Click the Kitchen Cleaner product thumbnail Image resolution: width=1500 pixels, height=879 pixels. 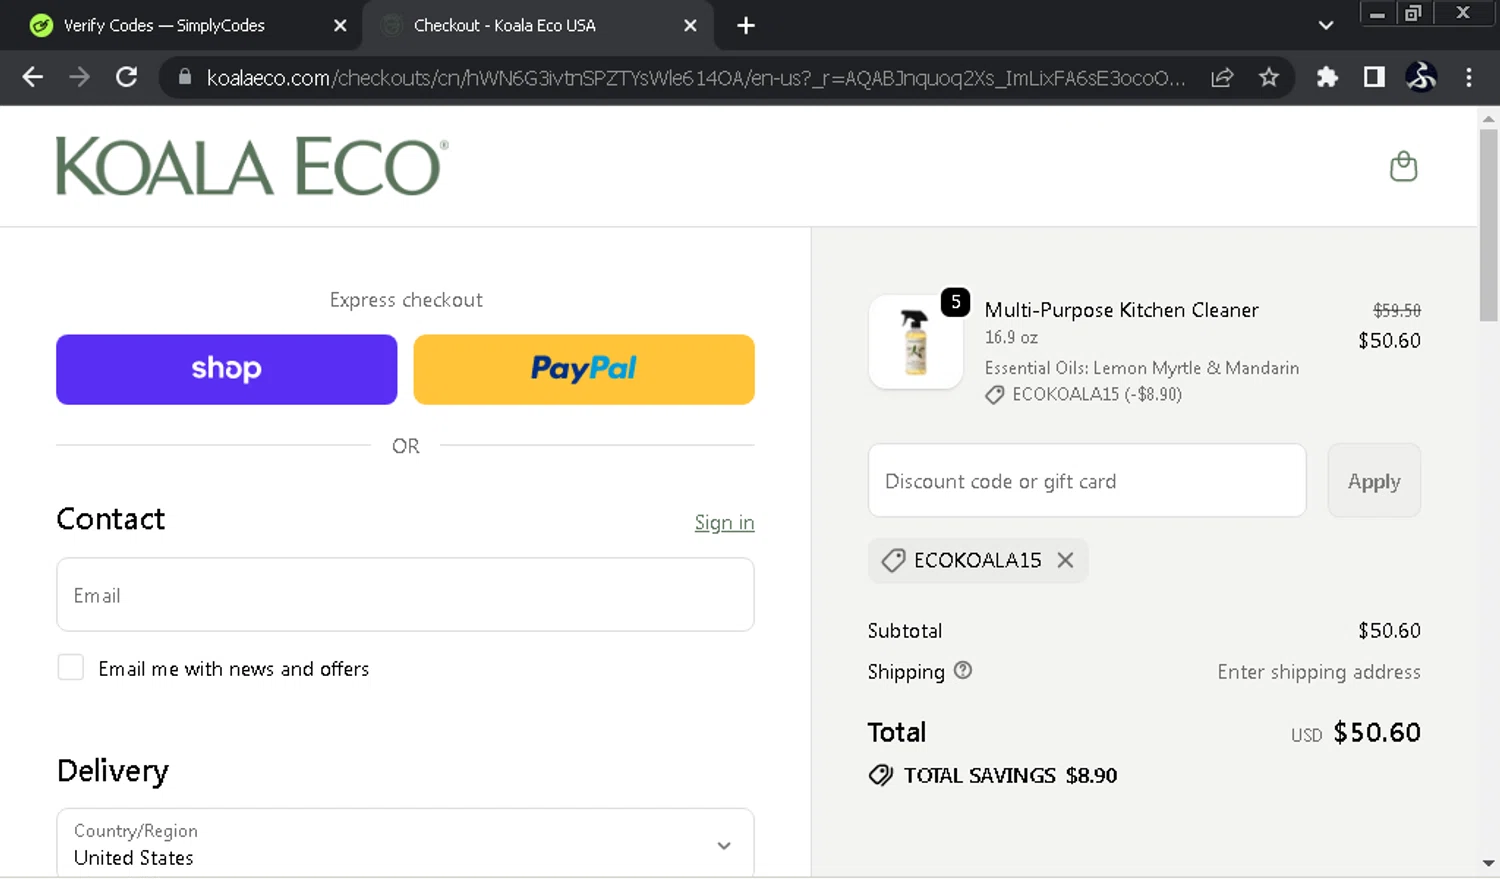pyautogui.click(x=915, y=342)
